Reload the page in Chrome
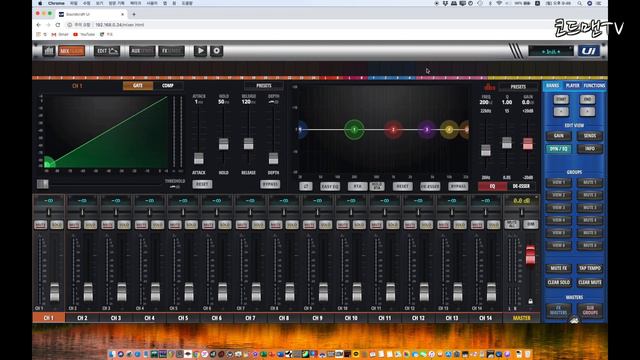640x360 pixels. click(58, 25)
